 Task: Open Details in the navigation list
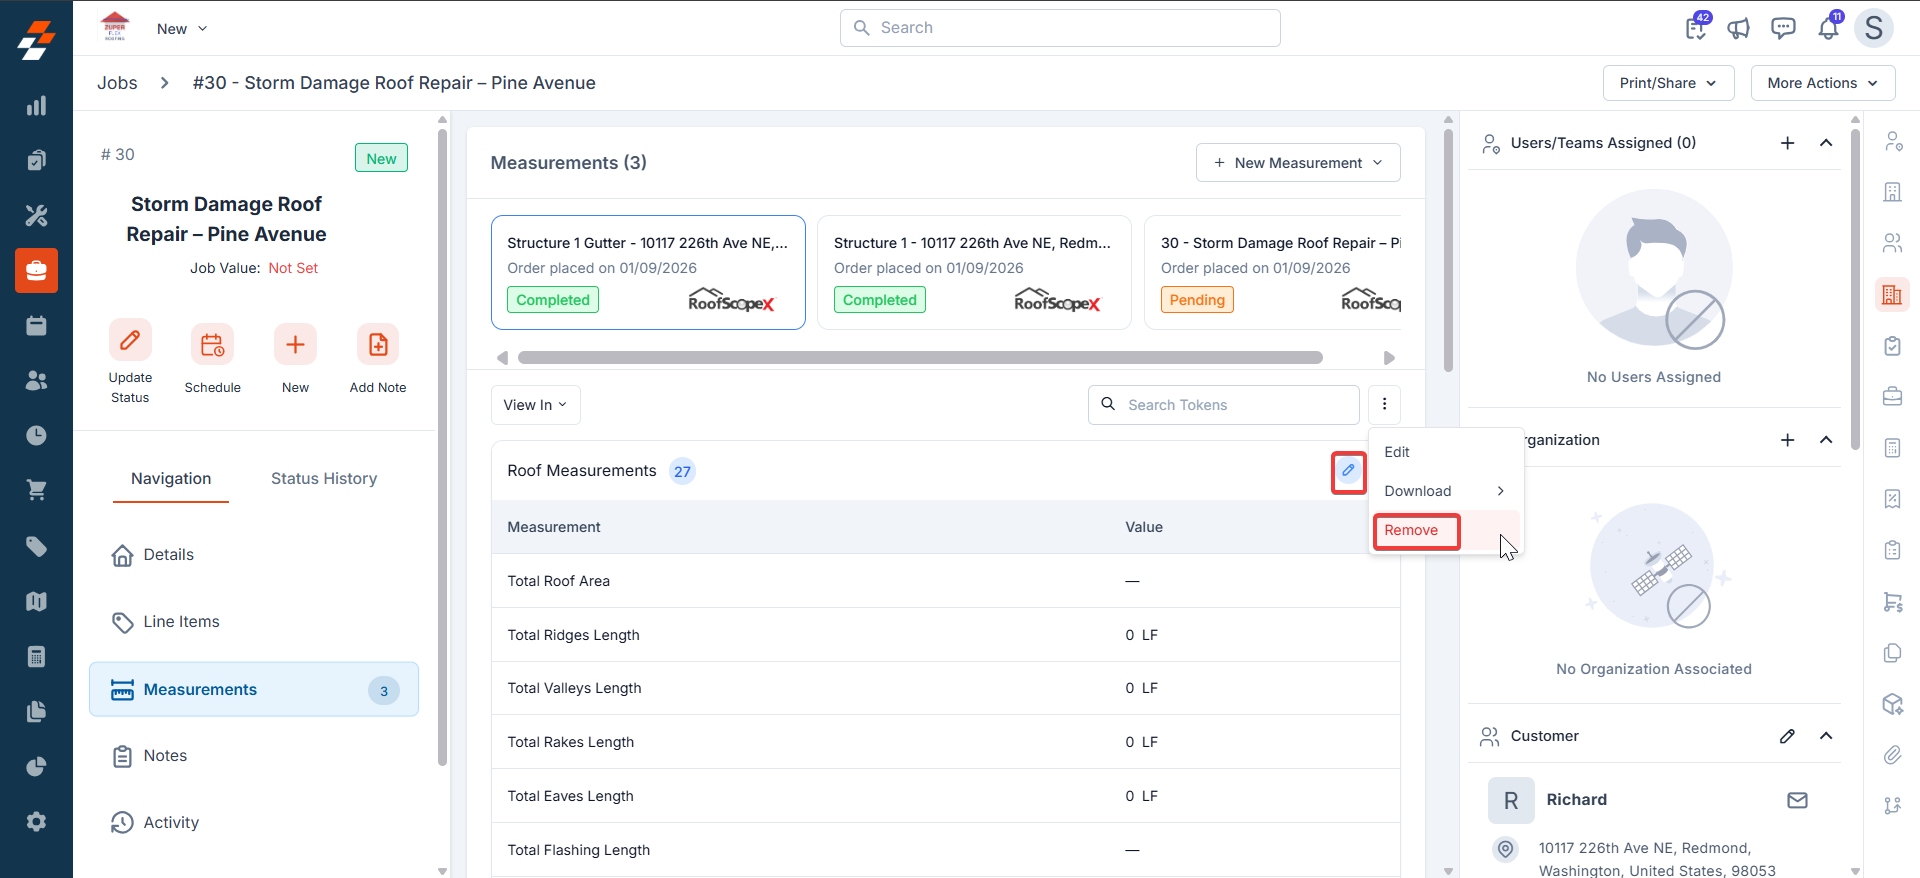pos(254,555)
